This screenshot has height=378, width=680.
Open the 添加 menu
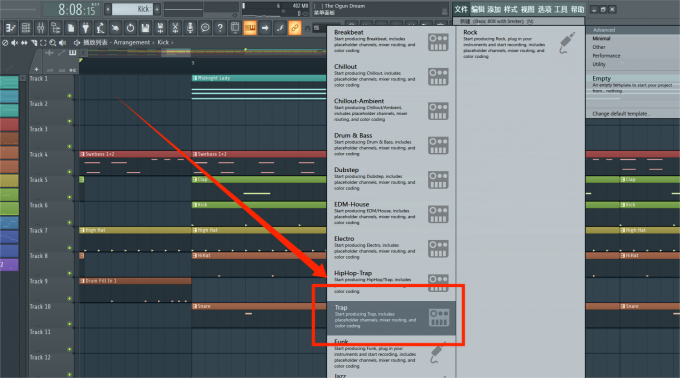coord(494,9)
